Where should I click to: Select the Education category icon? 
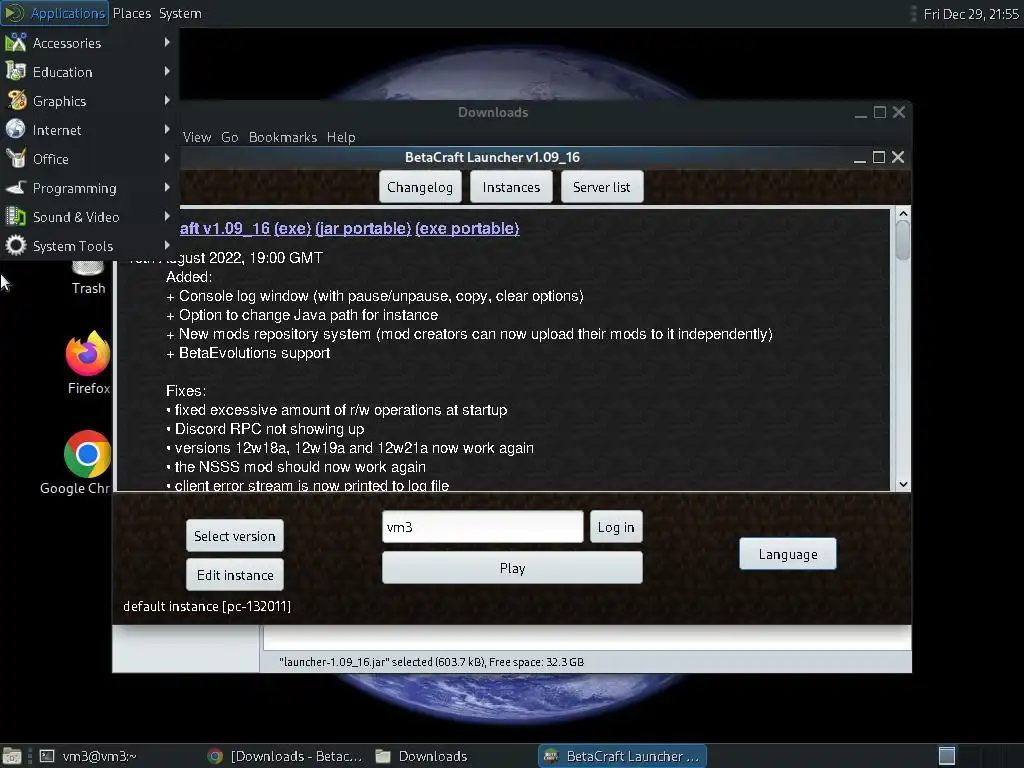16,72
